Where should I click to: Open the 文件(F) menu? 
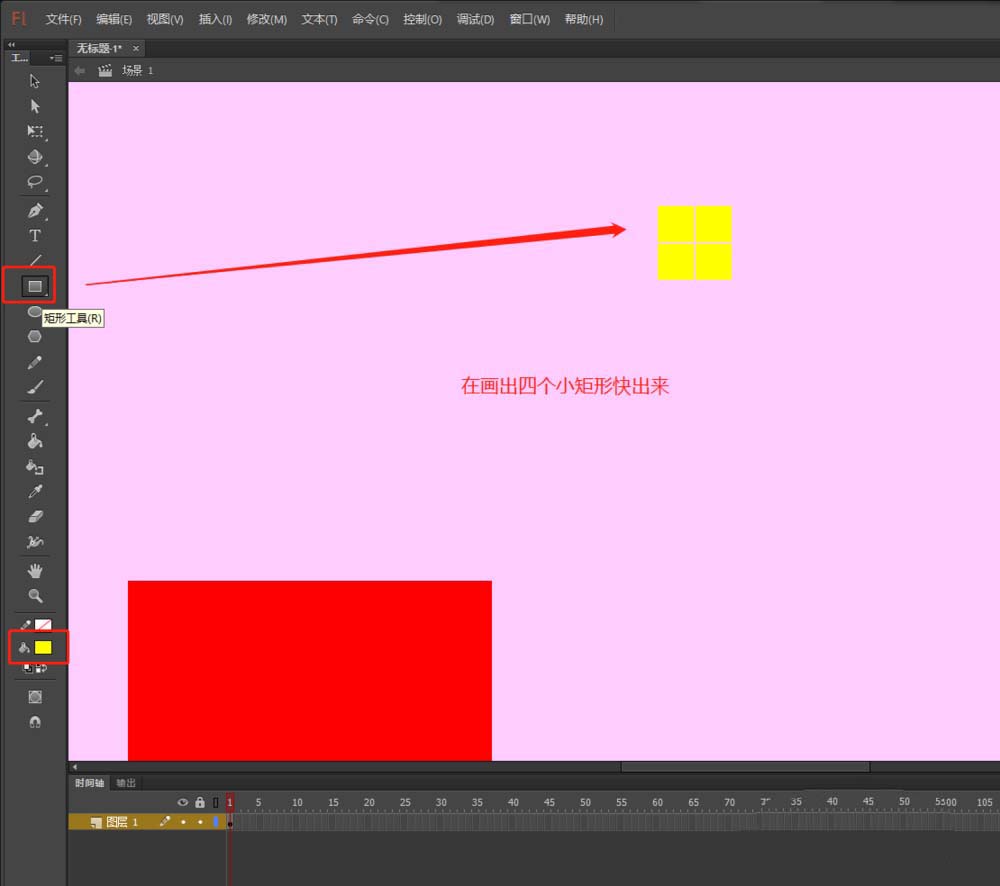click(x=63, y=19)
